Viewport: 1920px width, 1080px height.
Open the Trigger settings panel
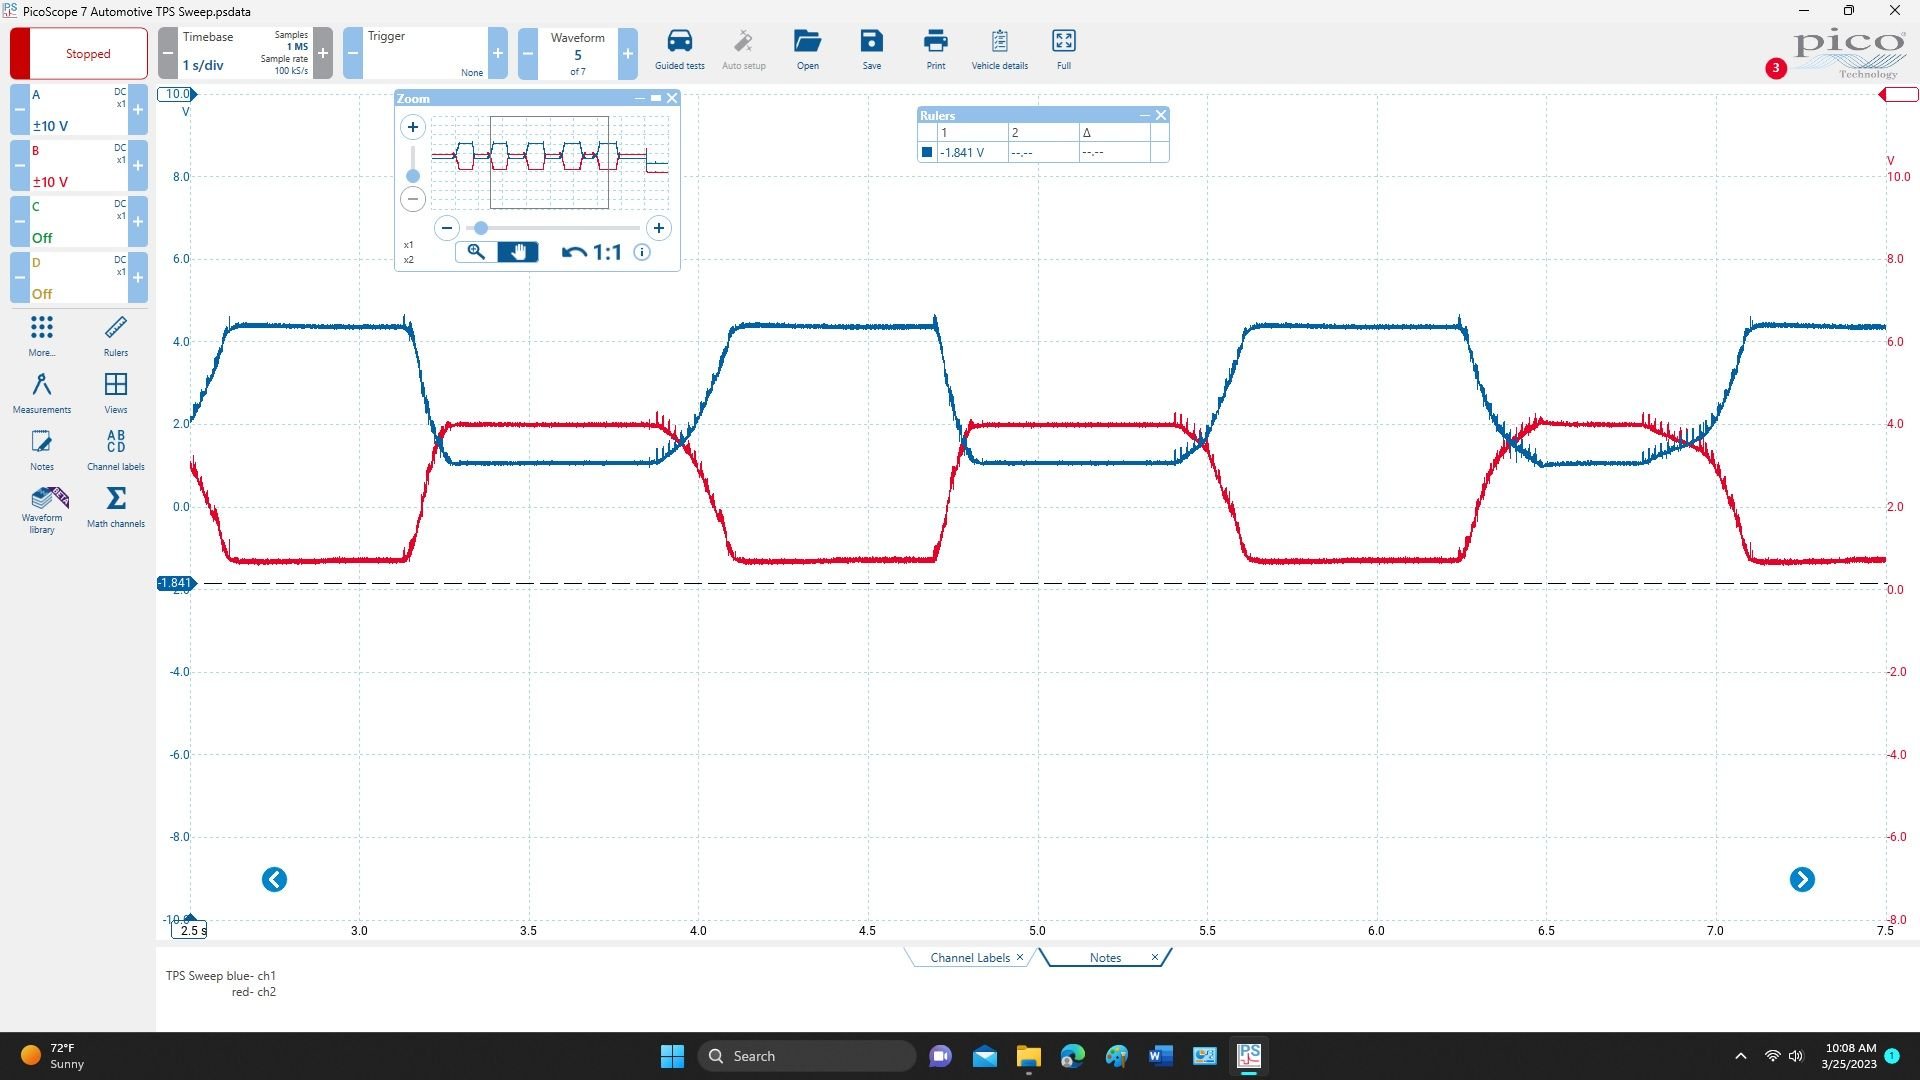(425, 54)
